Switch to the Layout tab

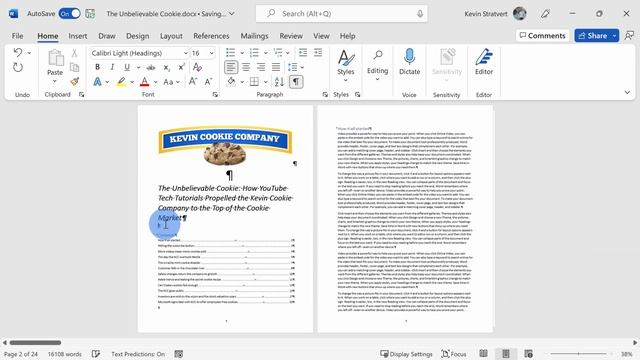(171, 36)
